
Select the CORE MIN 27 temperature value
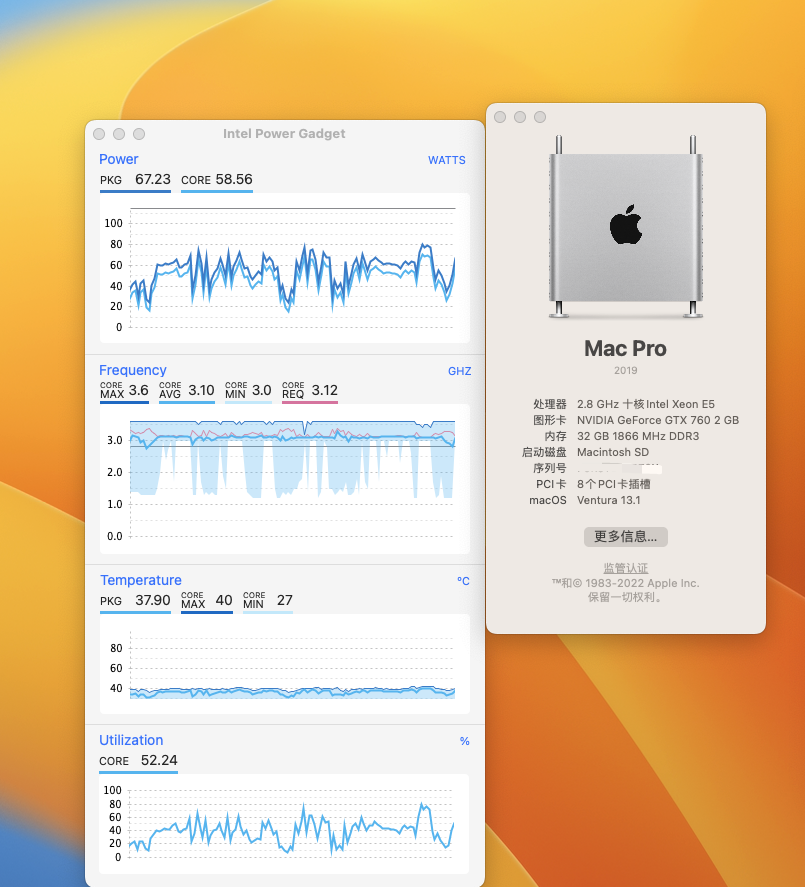click(x=268, y=601)
